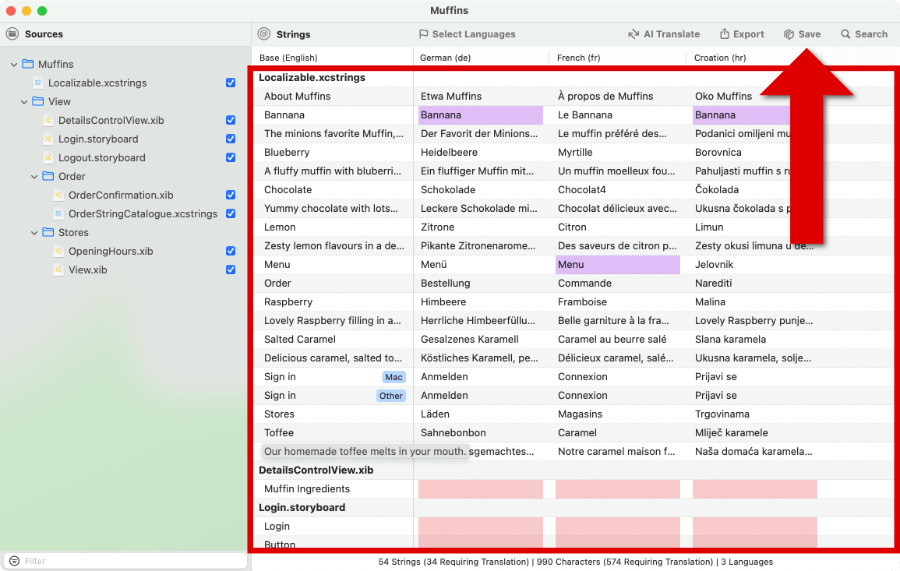Click the Save toolbar icon

pyautogui.click(x=789, y=34)
